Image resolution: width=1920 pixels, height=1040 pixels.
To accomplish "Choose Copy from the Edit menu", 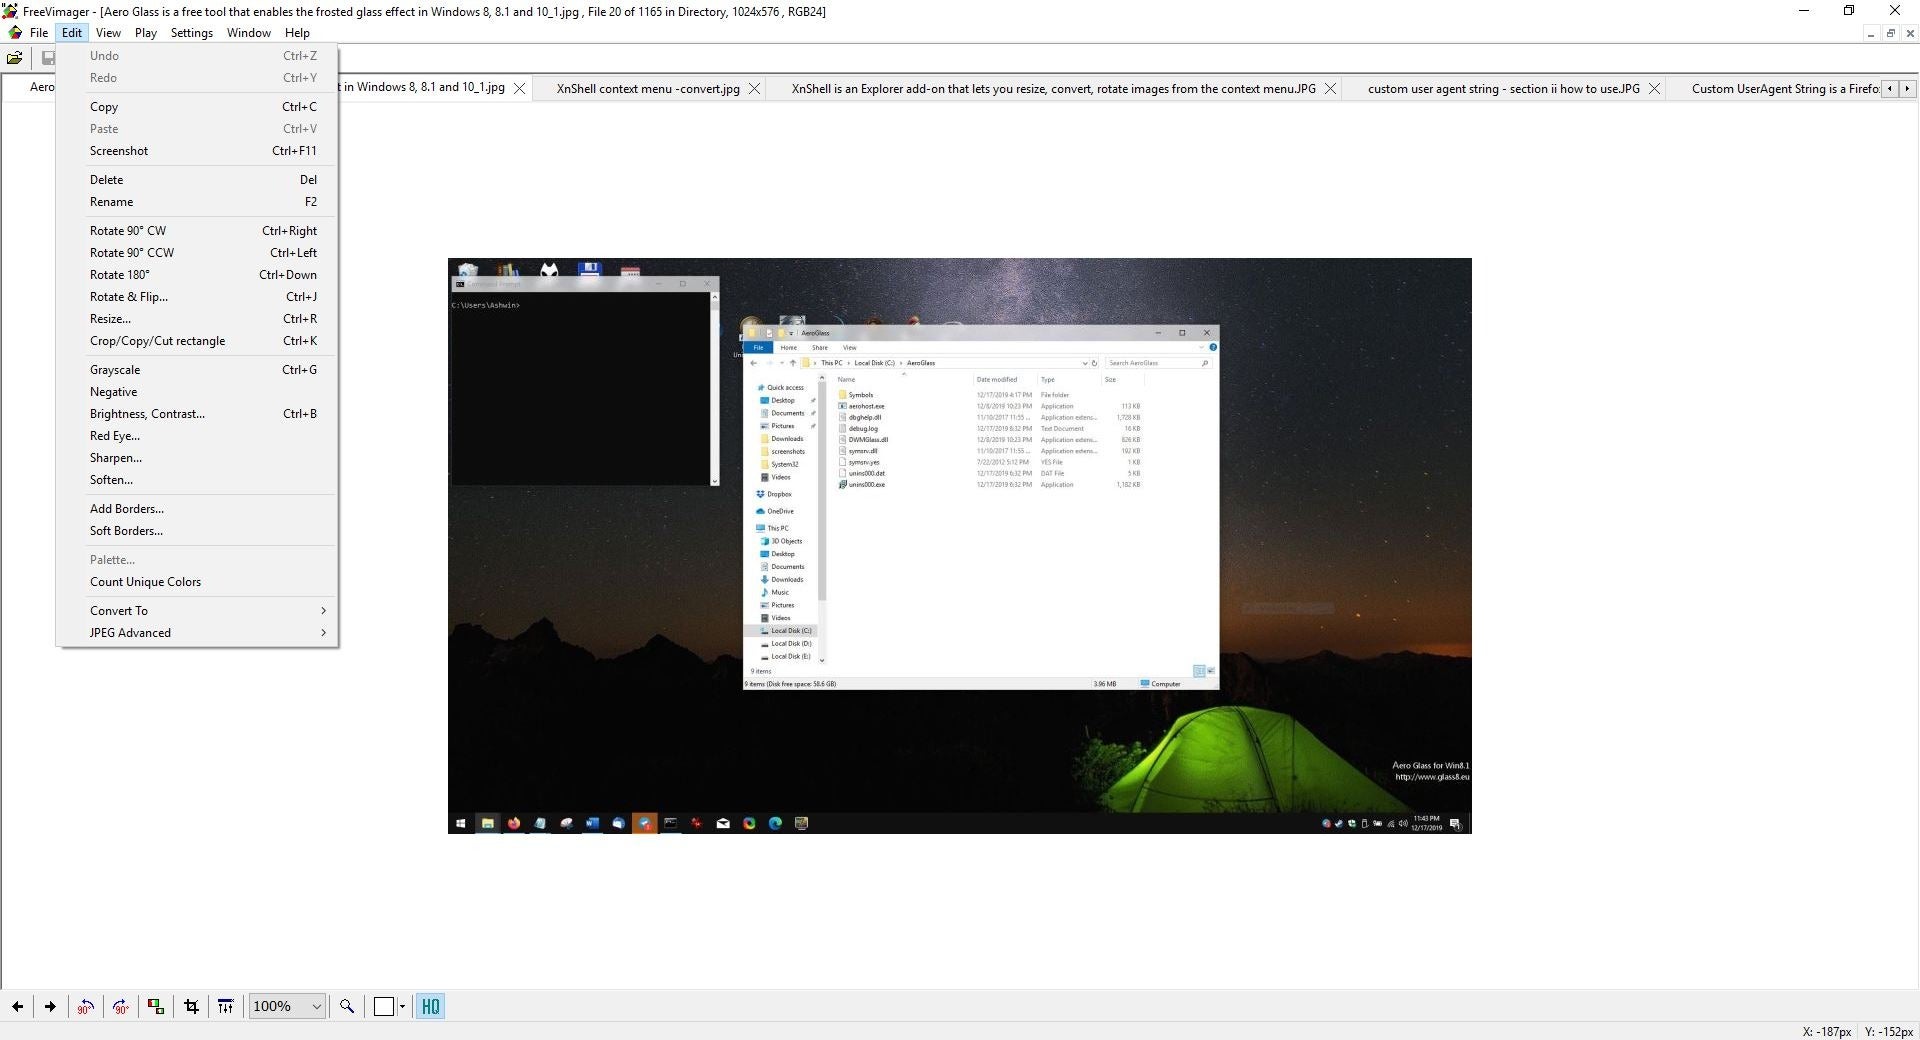I will 198,107.
